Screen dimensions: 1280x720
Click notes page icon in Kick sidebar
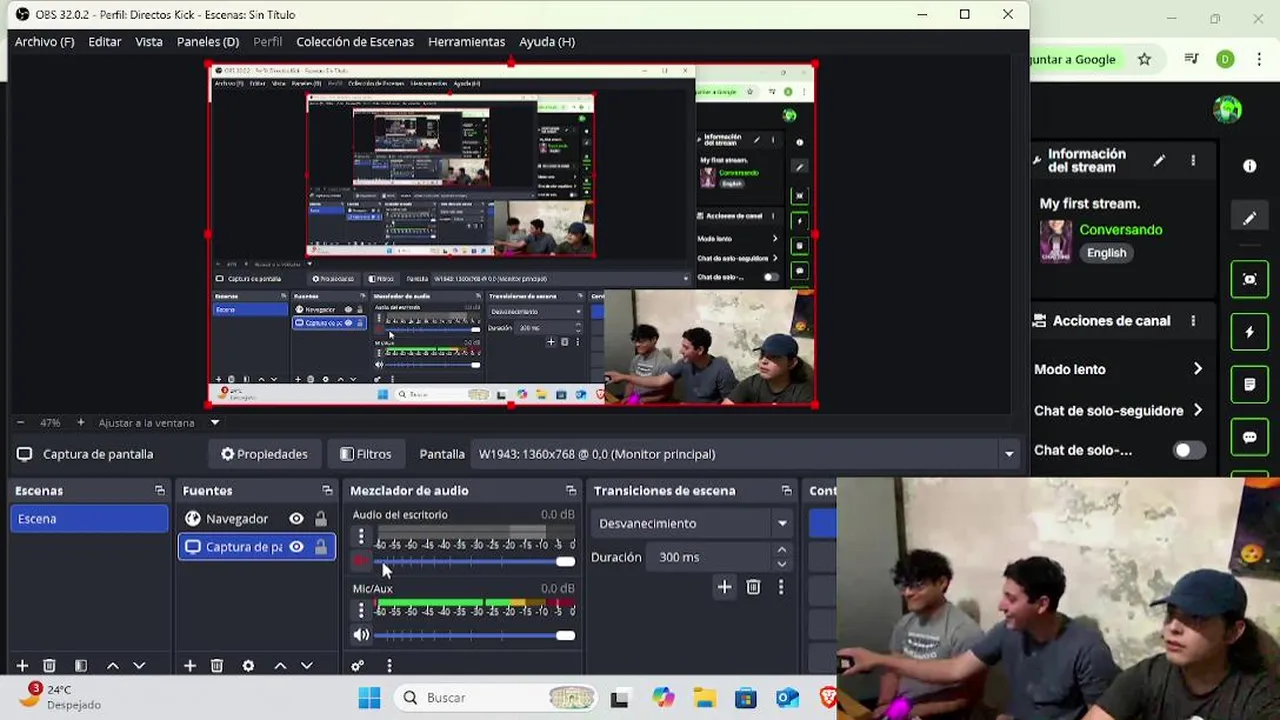(1249, 385)
